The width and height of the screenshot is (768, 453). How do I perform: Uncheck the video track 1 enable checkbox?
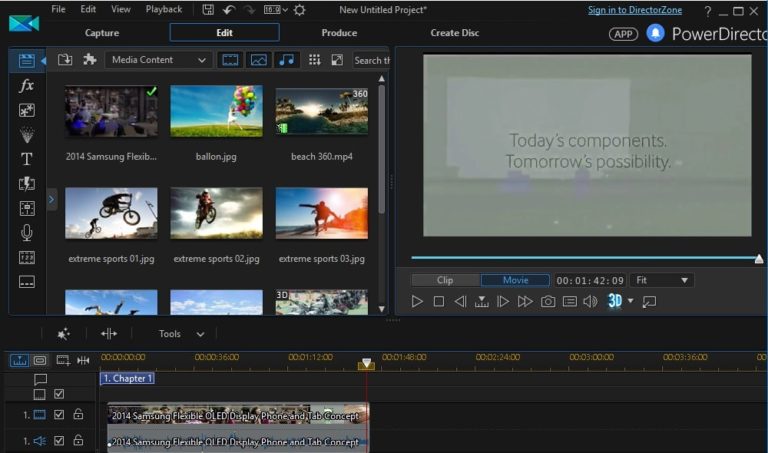click(59, 414)
